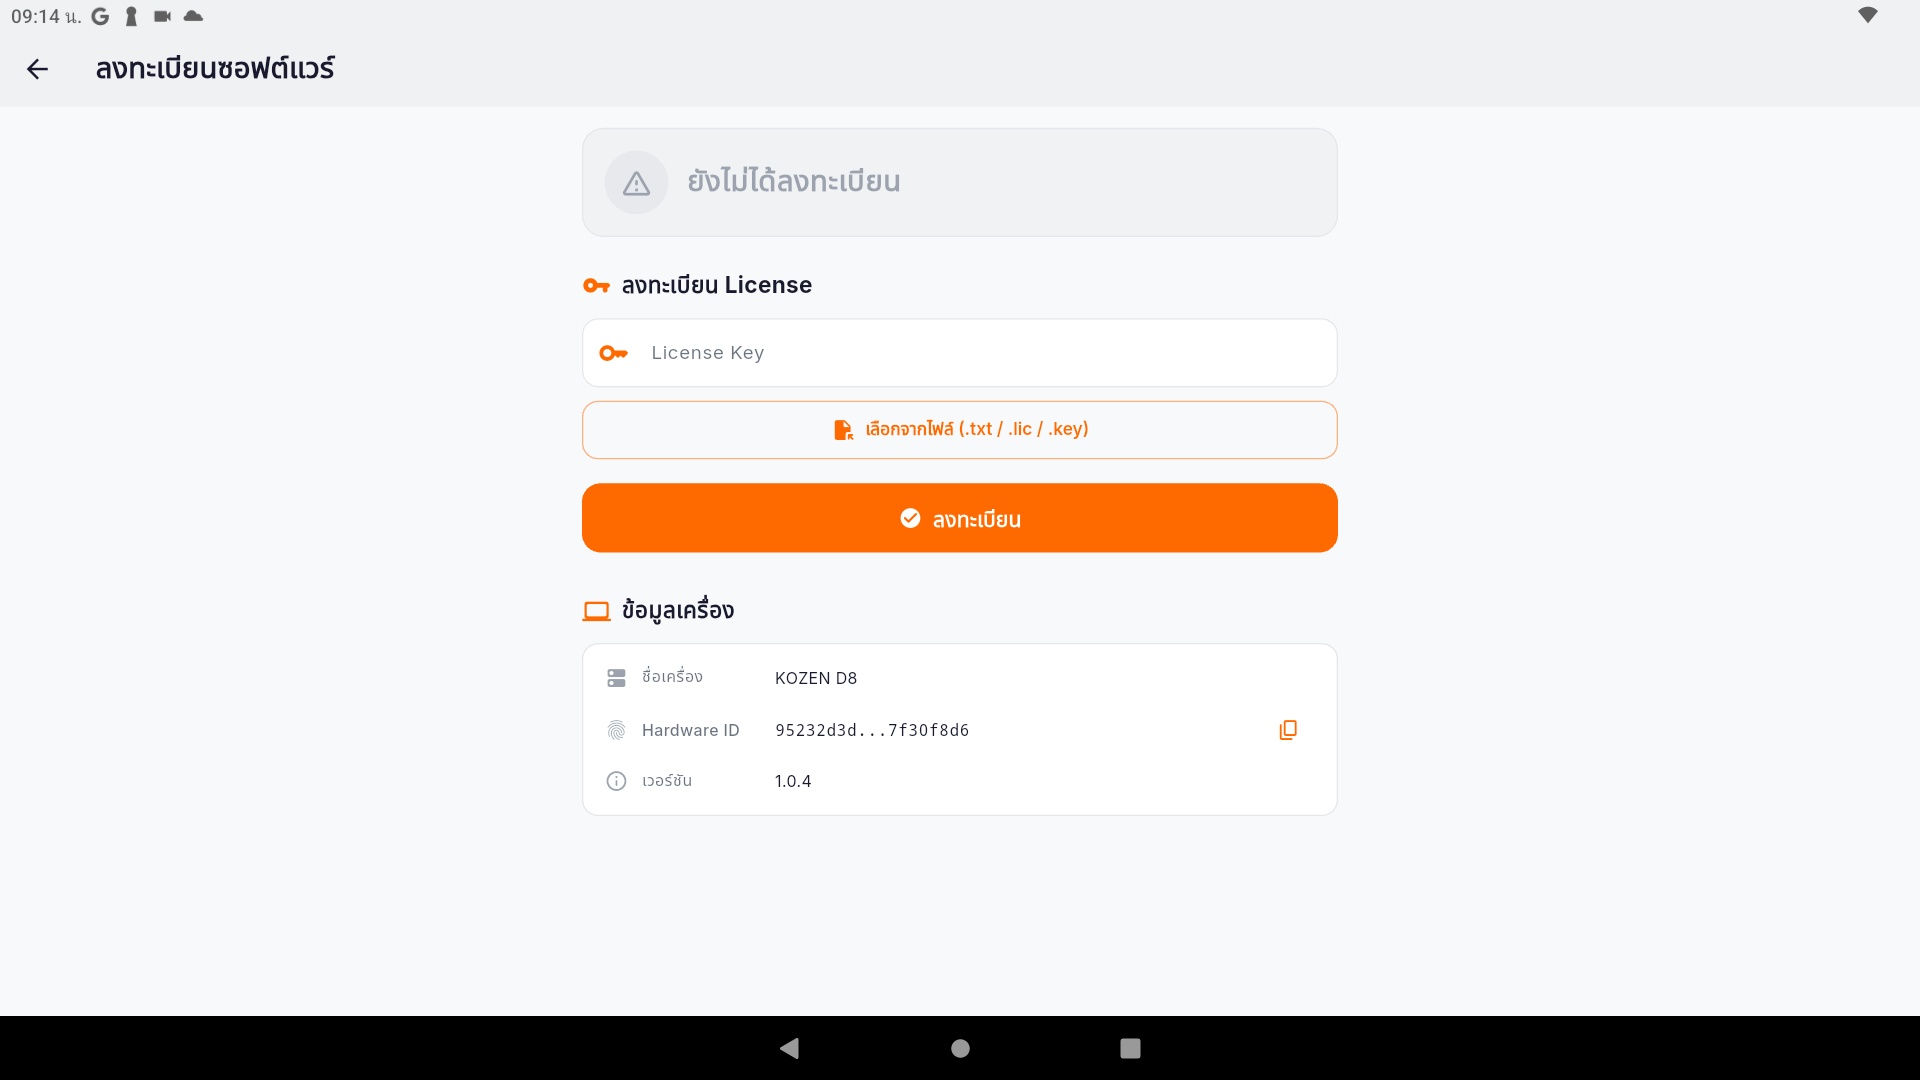Screen dimensions: 1920x1080
Task: Click the orange ลงทะเบียน register button
Action: pos(960,518)
